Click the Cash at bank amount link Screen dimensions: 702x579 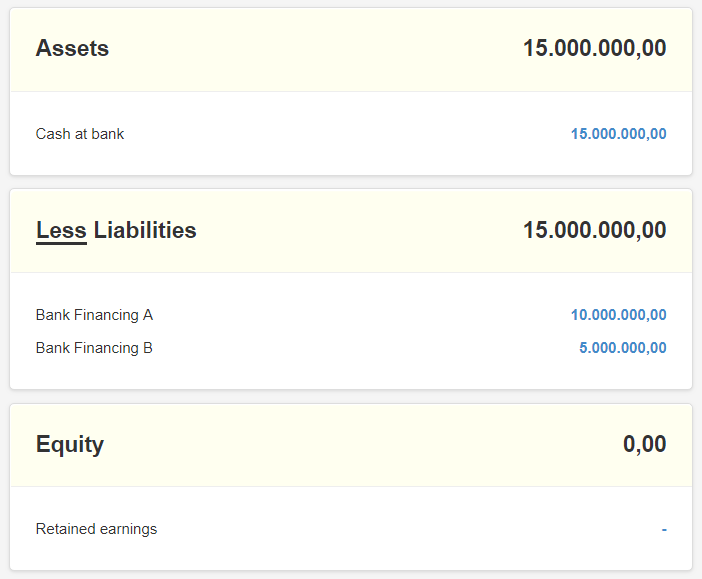tap(618, 134)
